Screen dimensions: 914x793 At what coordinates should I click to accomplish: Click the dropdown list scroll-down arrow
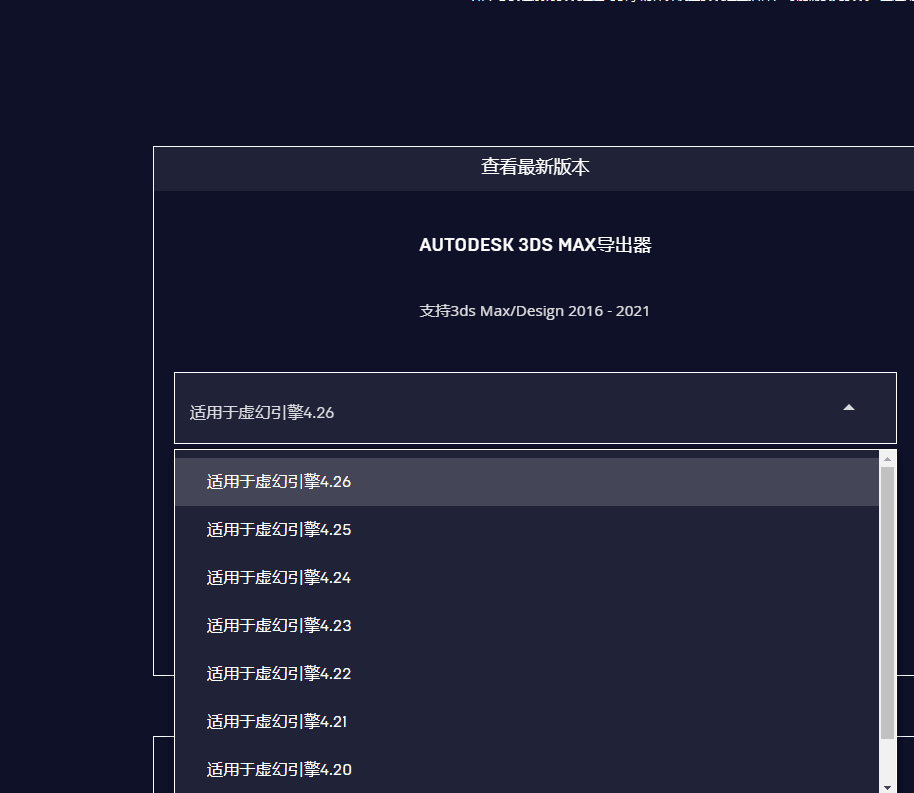click(887, 788)
